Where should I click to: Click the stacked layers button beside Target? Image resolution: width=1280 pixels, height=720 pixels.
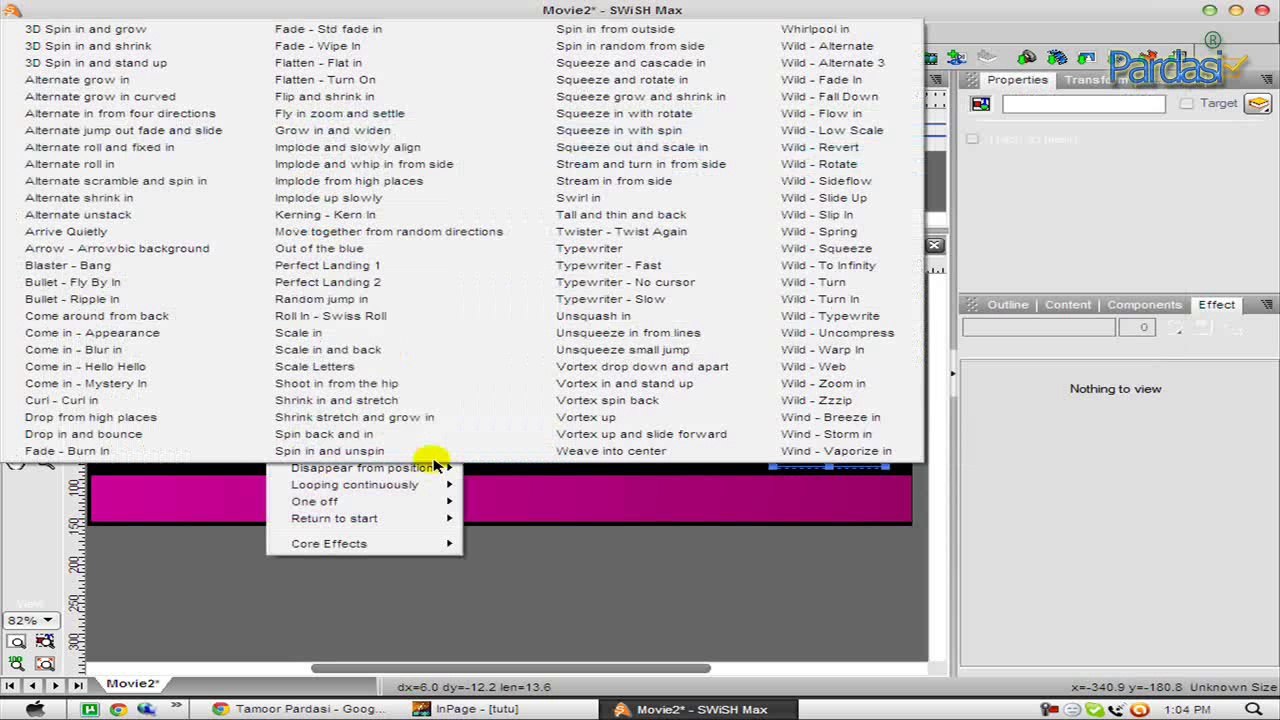(x=1257, y=104)
